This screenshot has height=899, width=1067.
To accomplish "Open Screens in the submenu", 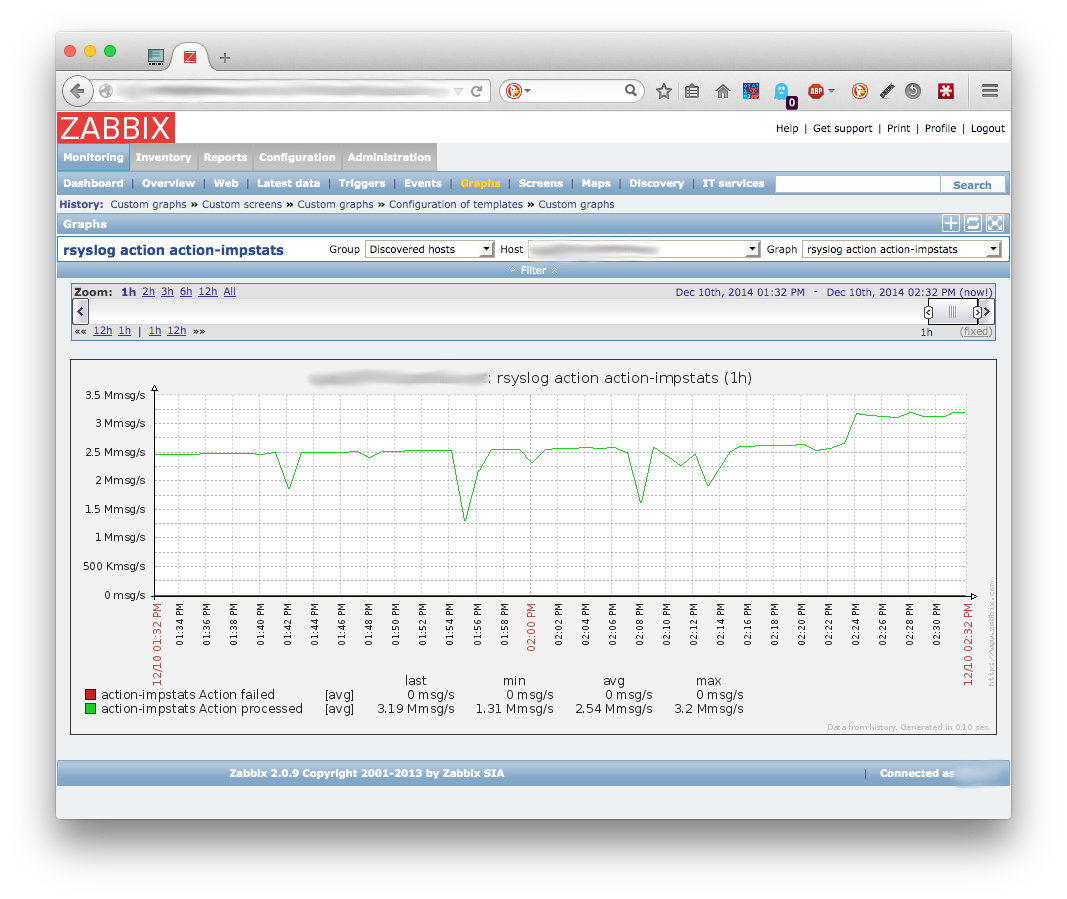I will (x=540, y=183).
